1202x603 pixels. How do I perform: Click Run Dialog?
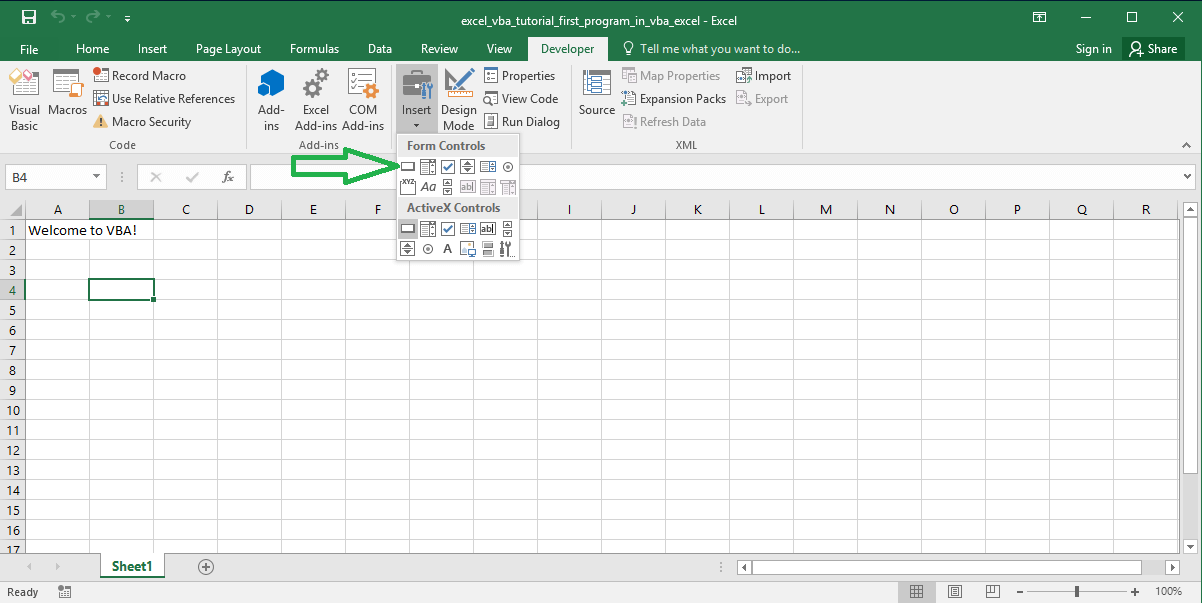point(521,121)
